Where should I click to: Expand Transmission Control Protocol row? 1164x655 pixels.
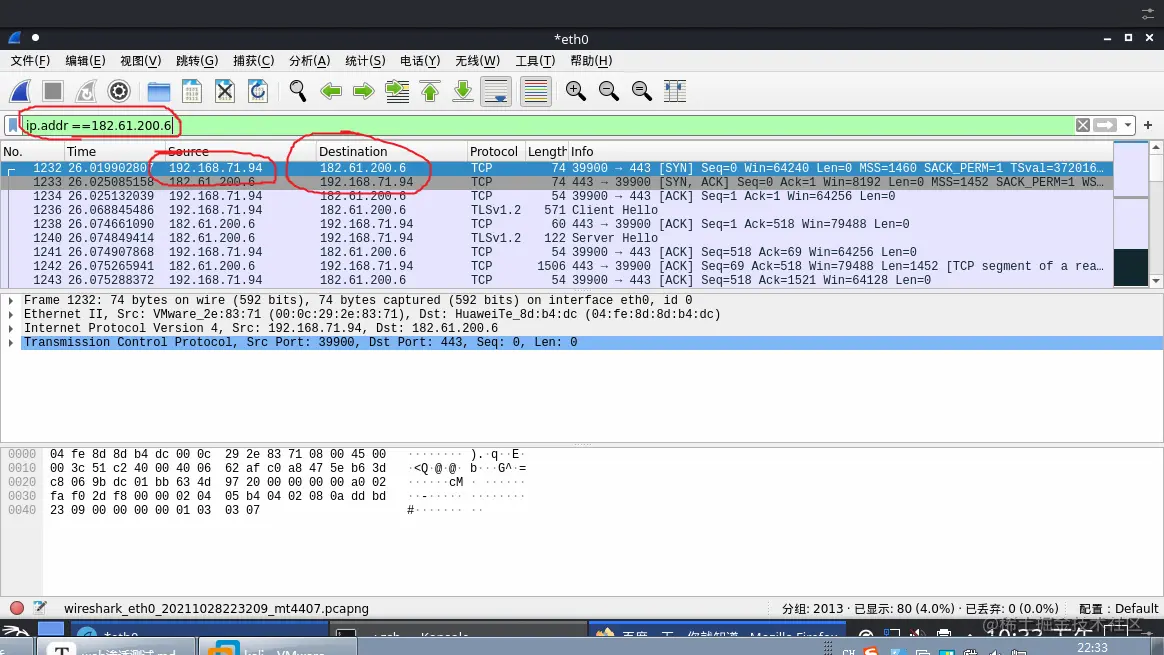pyautogui.click(x=10, y=343)
